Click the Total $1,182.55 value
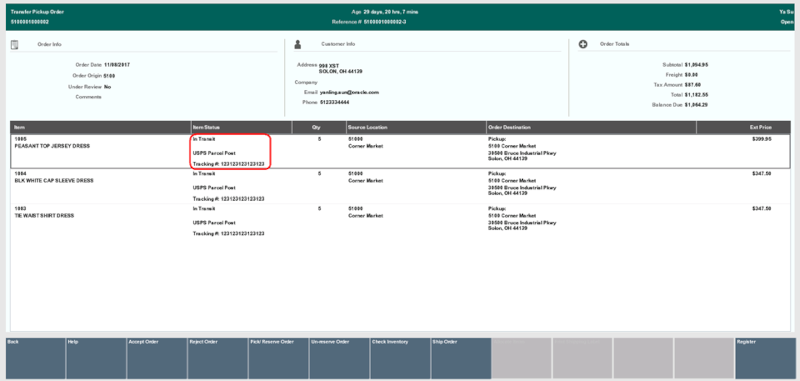The height and width of the screenshot is (381, 800). (696, 95)
